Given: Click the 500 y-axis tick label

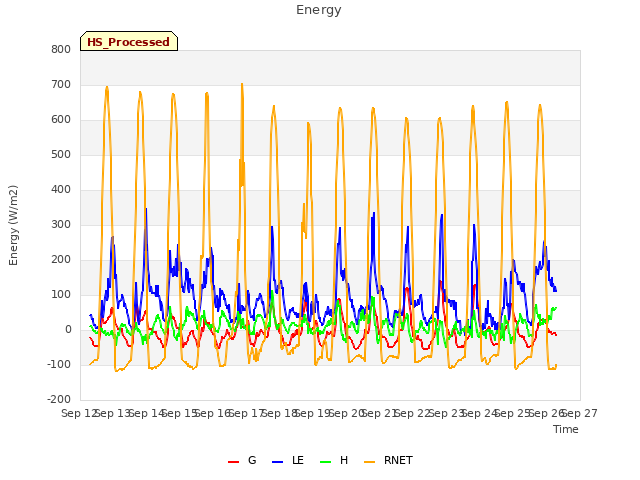Looking at the screenshot, I should click(x=61, y=155).
